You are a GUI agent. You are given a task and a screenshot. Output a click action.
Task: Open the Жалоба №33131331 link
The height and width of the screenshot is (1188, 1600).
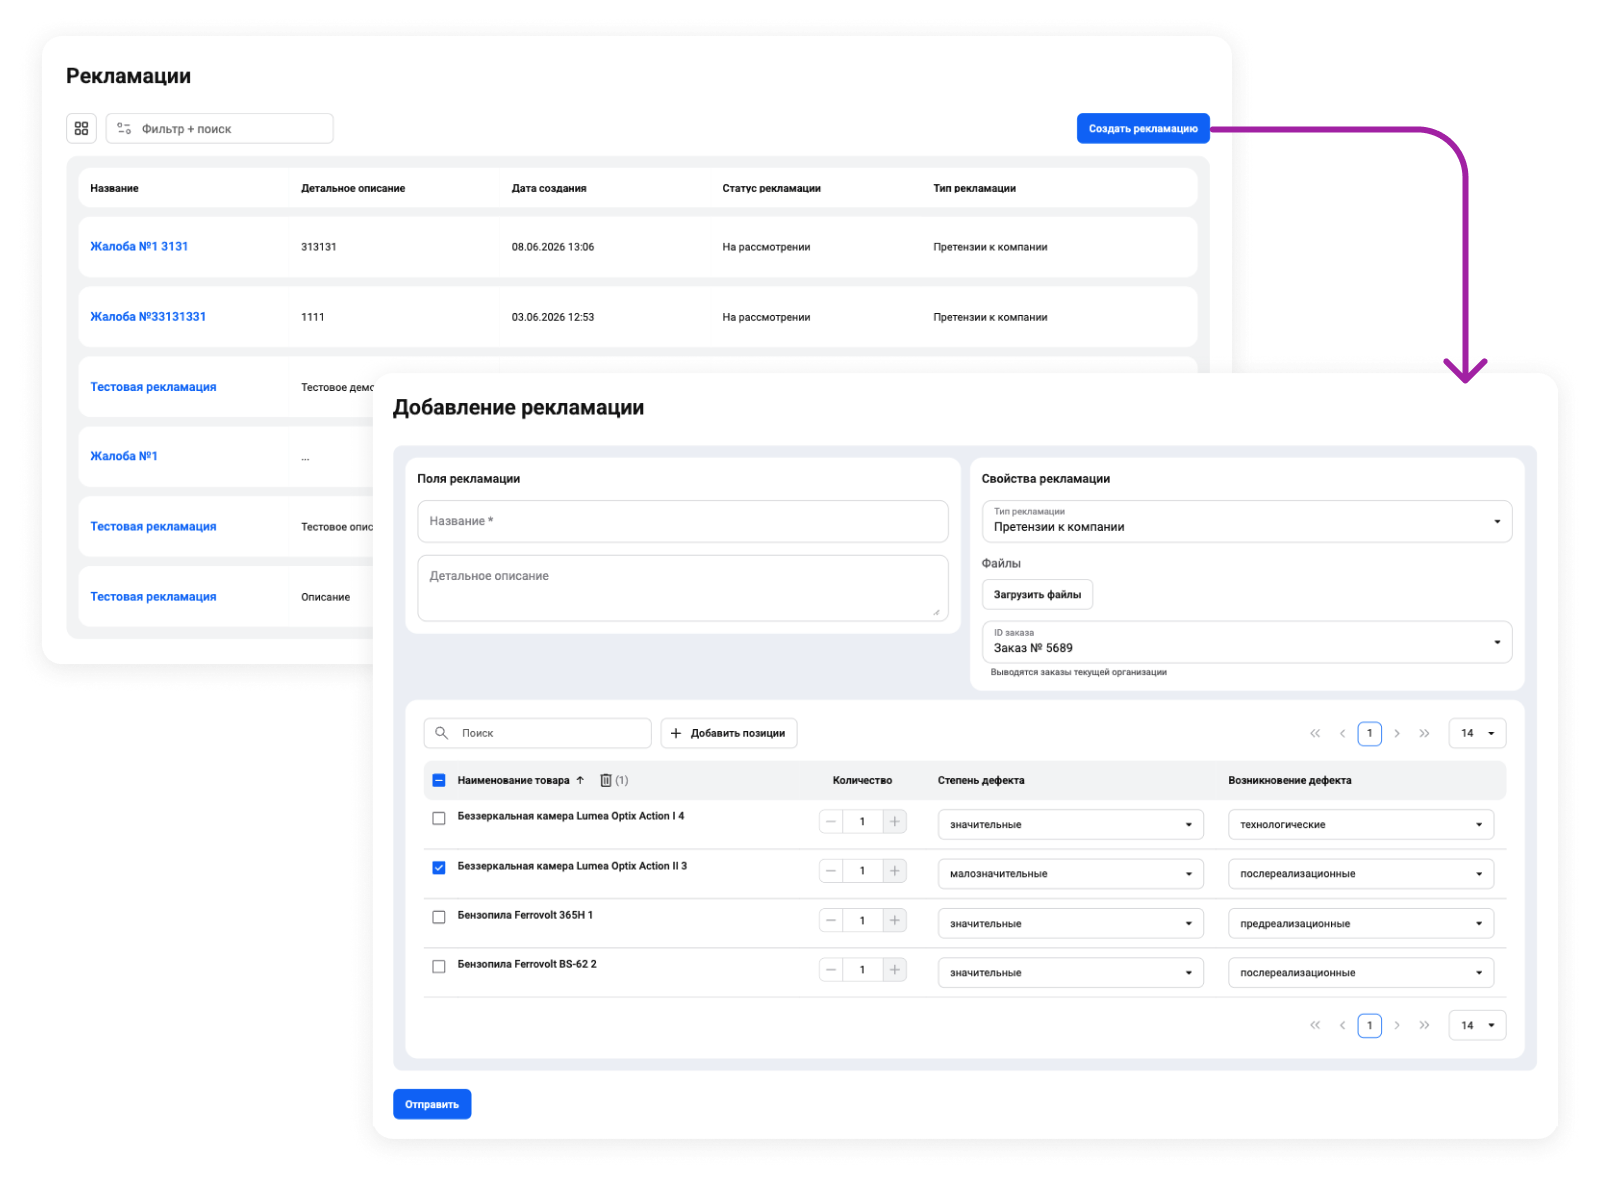[x=148, y=316]
